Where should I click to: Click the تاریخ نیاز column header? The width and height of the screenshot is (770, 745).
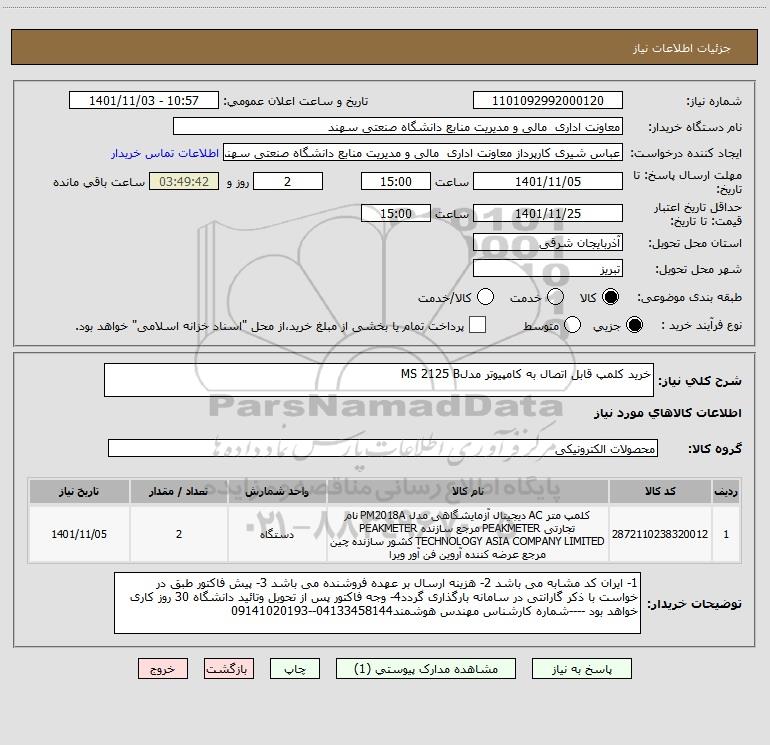(x=79, y=491)
